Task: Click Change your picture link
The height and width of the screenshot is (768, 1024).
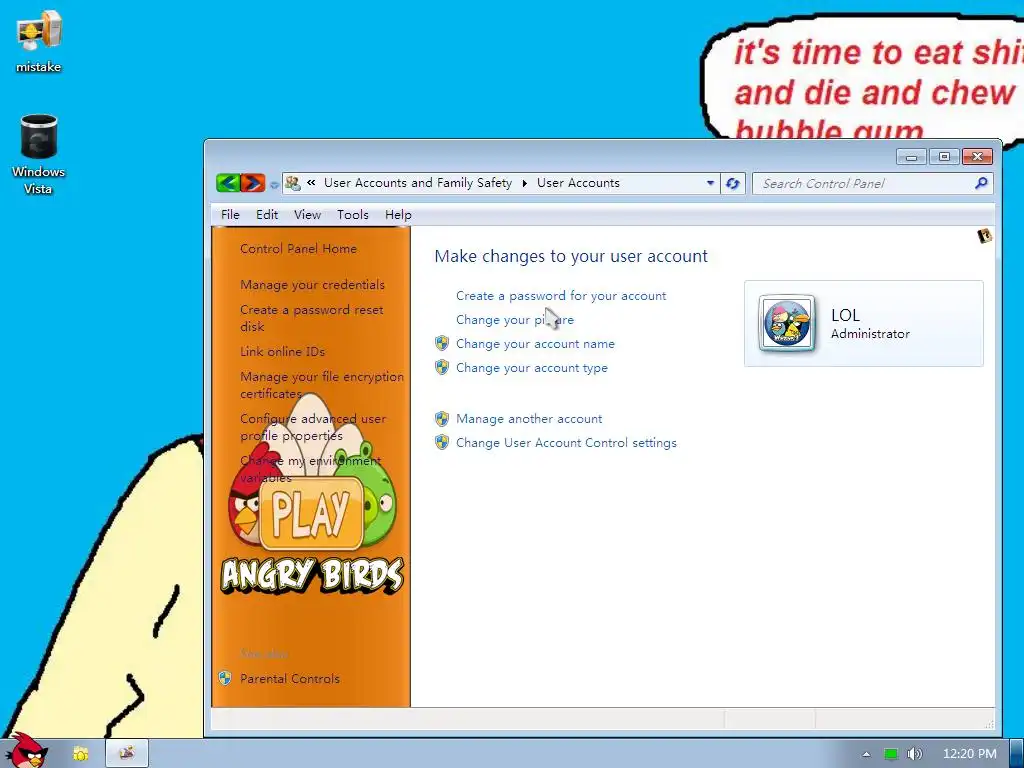Action: [x=515, y=320]
